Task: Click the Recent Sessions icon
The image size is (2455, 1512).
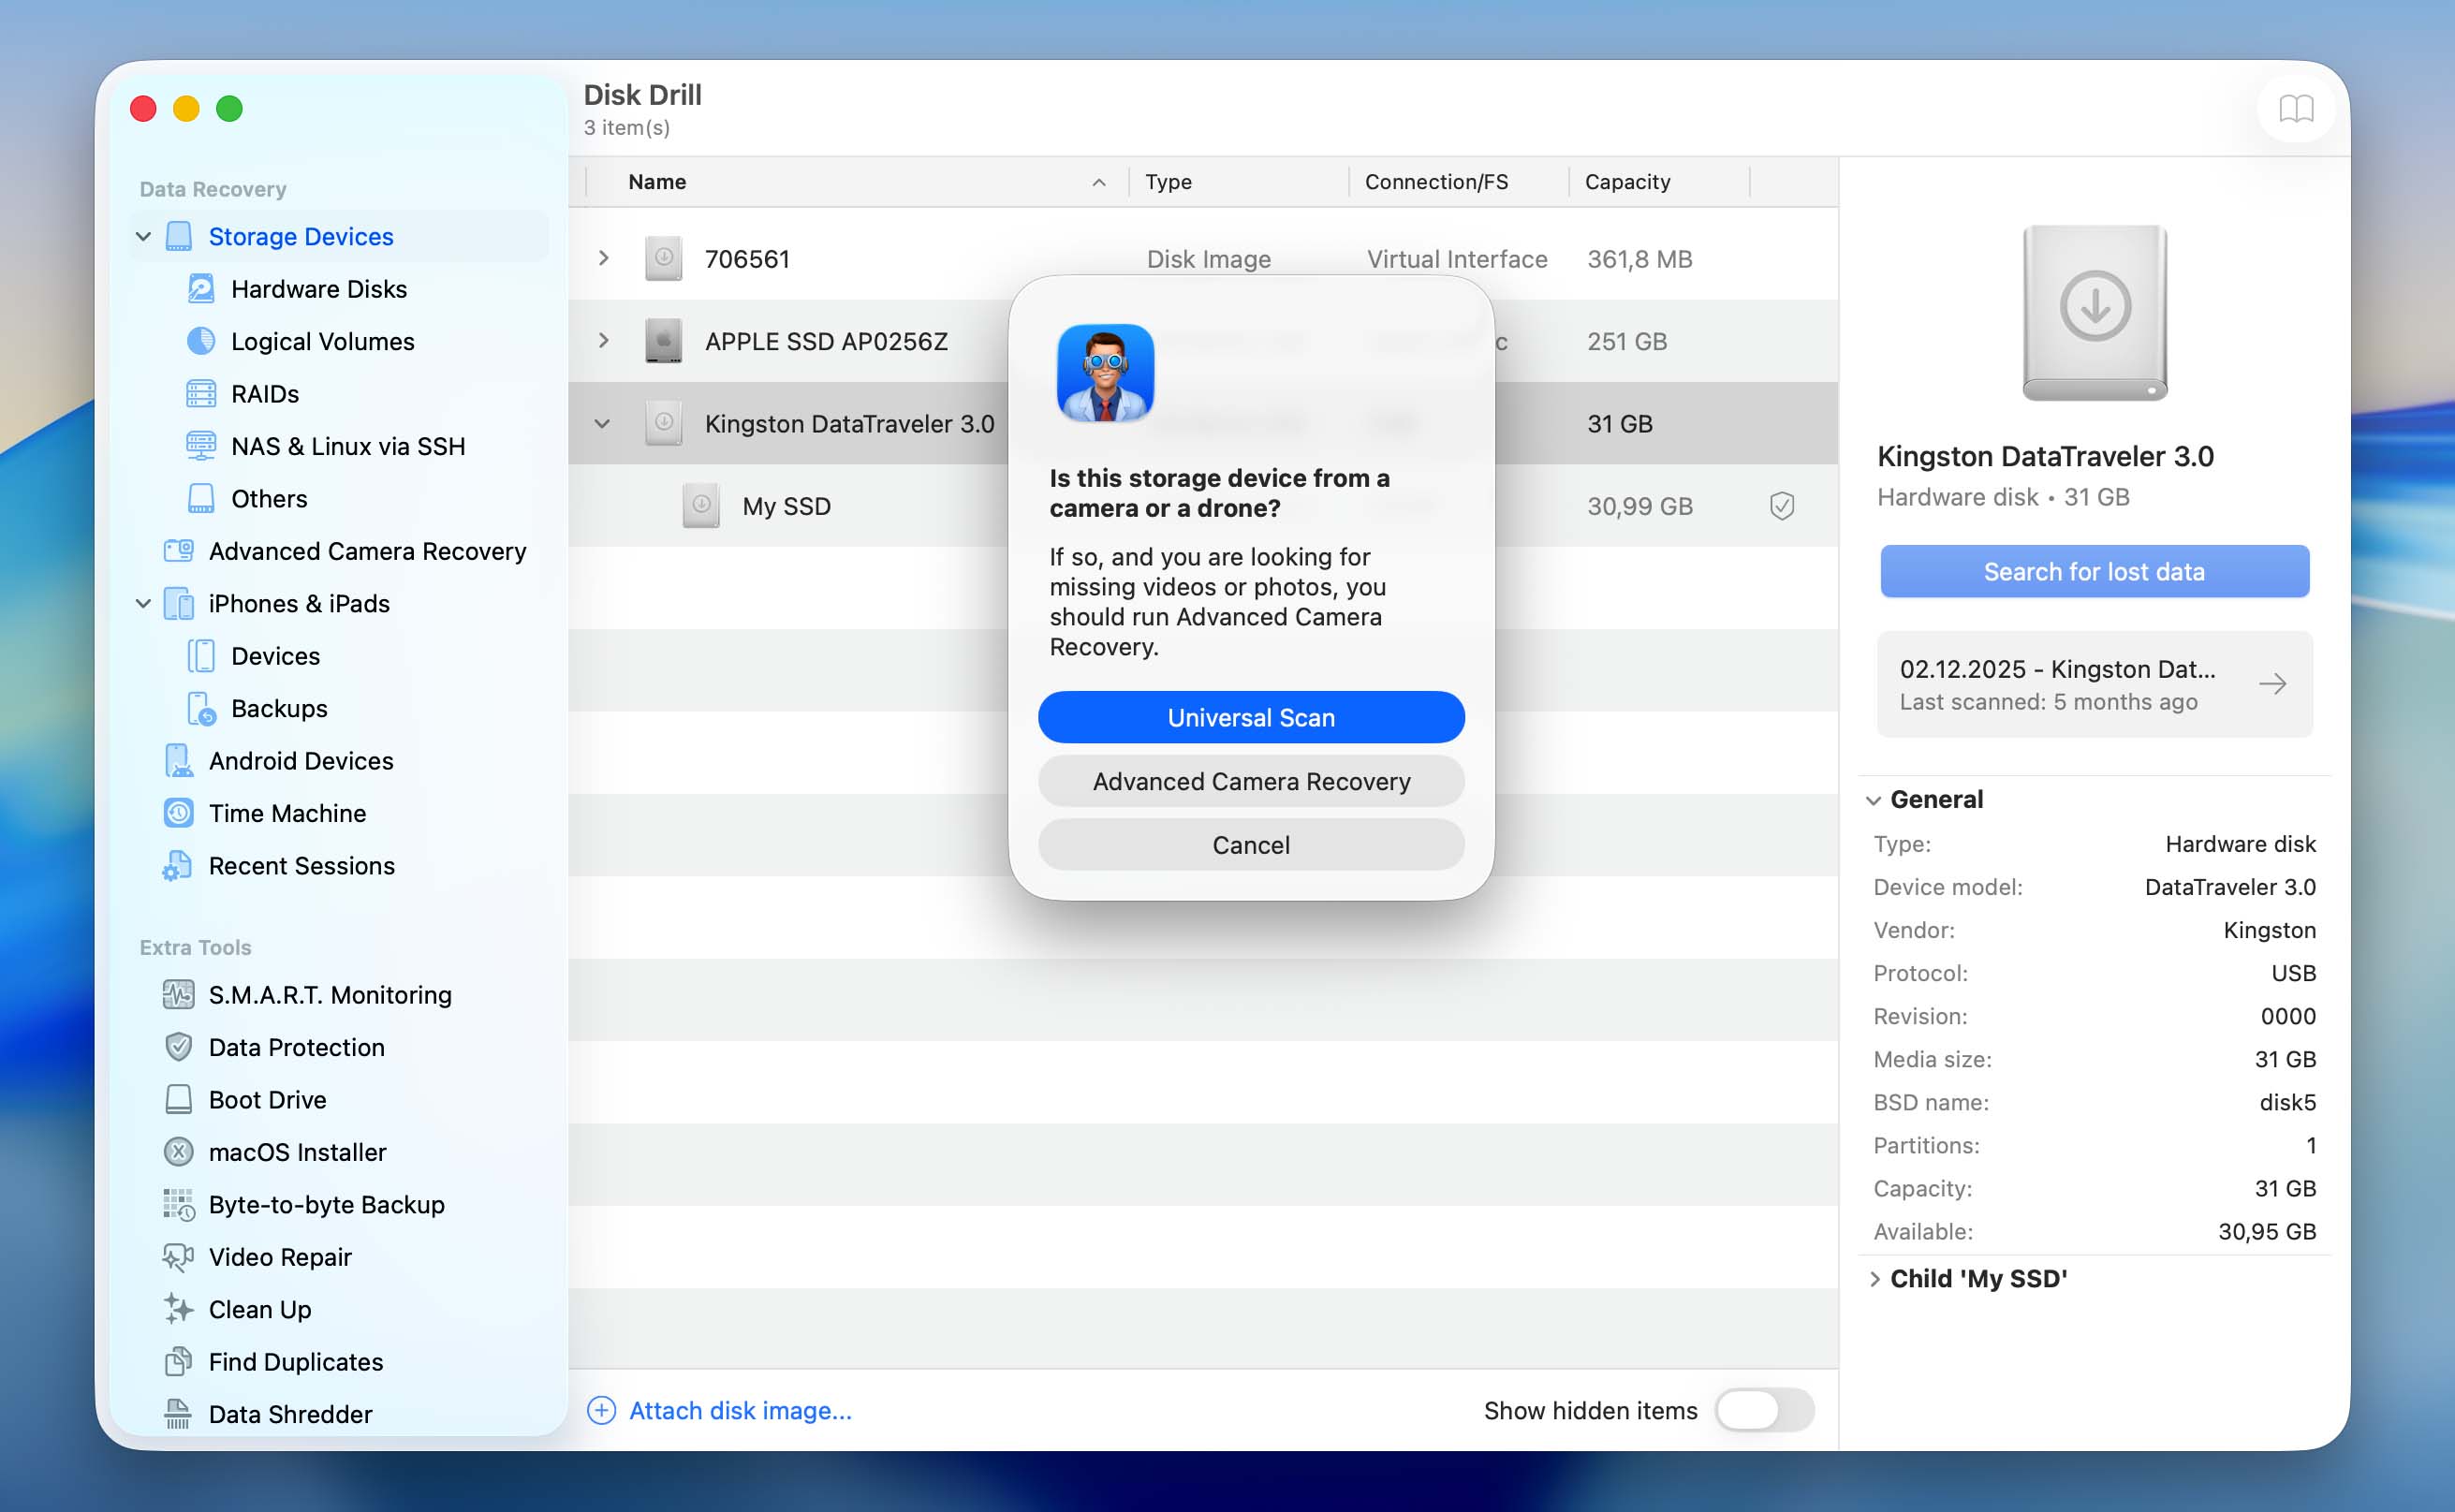Action: (x=179, y=866)
